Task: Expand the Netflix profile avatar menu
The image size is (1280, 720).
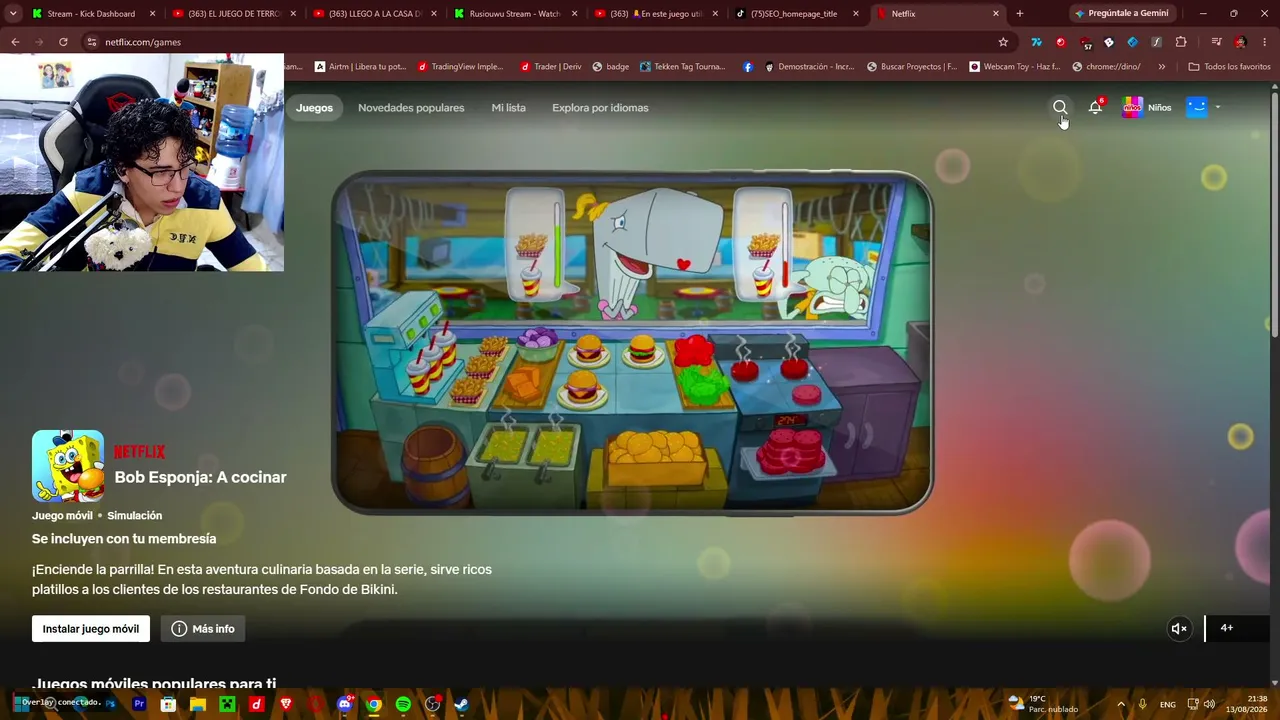Action: pos(1203,107)
